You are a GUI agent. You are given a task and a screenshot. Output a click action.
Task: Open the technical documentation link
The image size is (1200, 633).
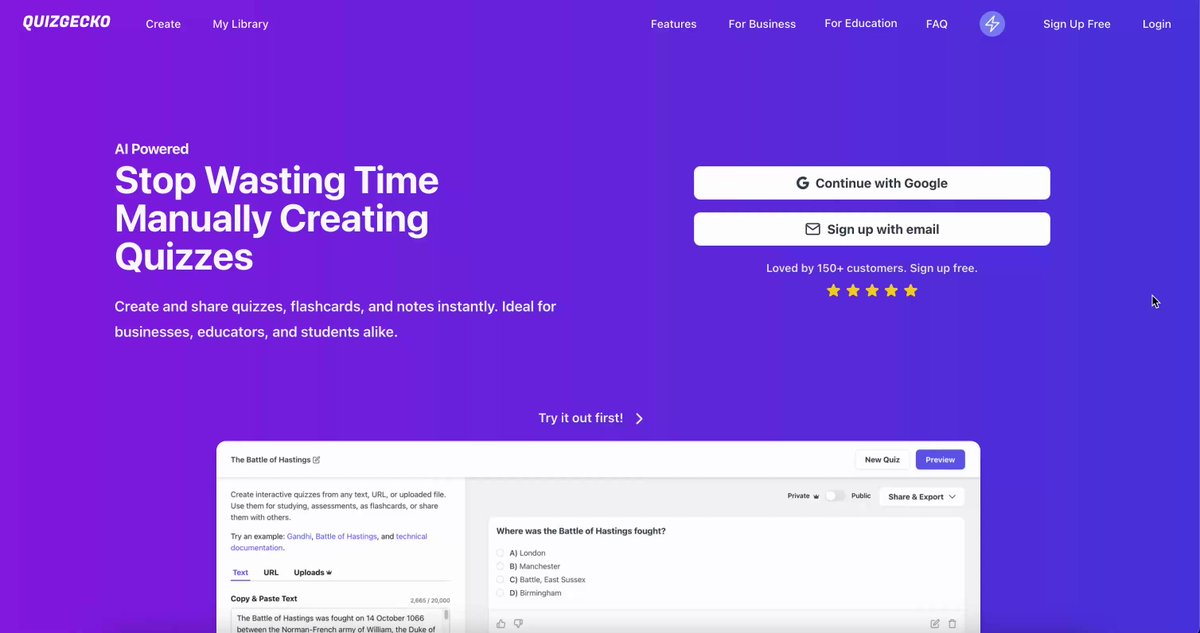coord(411,536)
